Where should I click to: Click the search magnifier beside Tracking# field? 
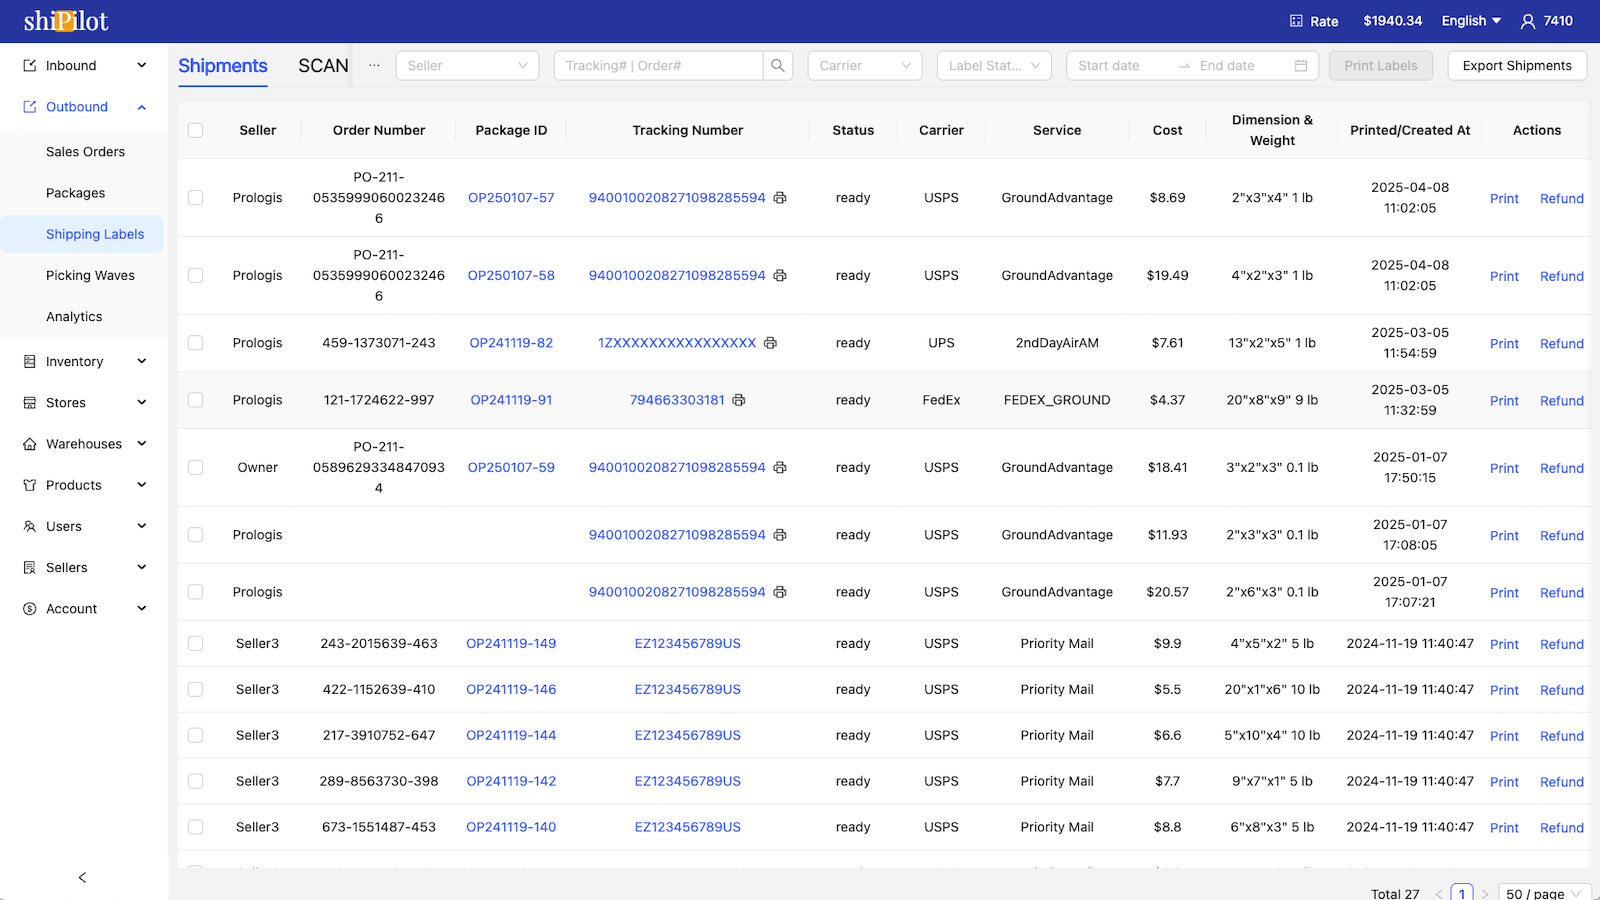[x=777, y=65]
